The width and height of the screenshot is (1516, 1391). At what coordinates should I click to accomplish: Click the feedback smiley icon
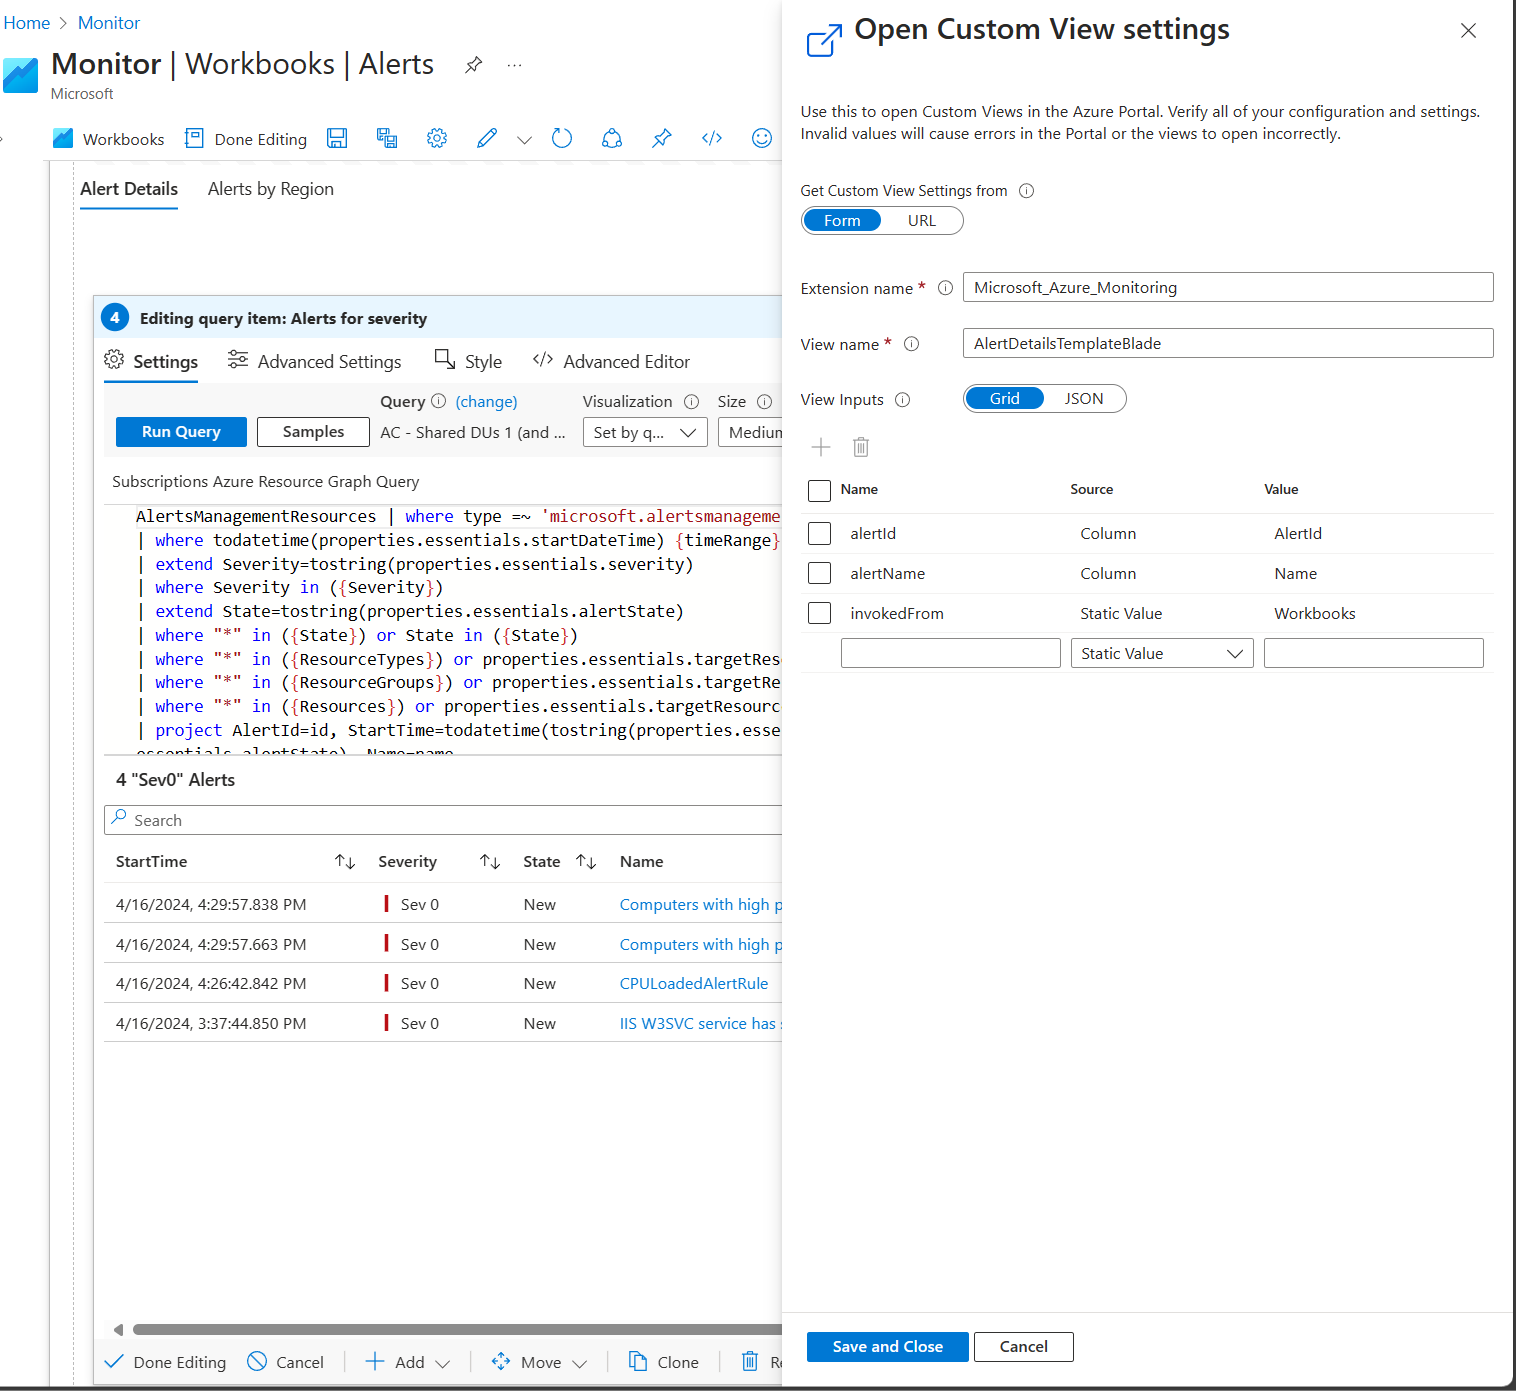point(762,138)
